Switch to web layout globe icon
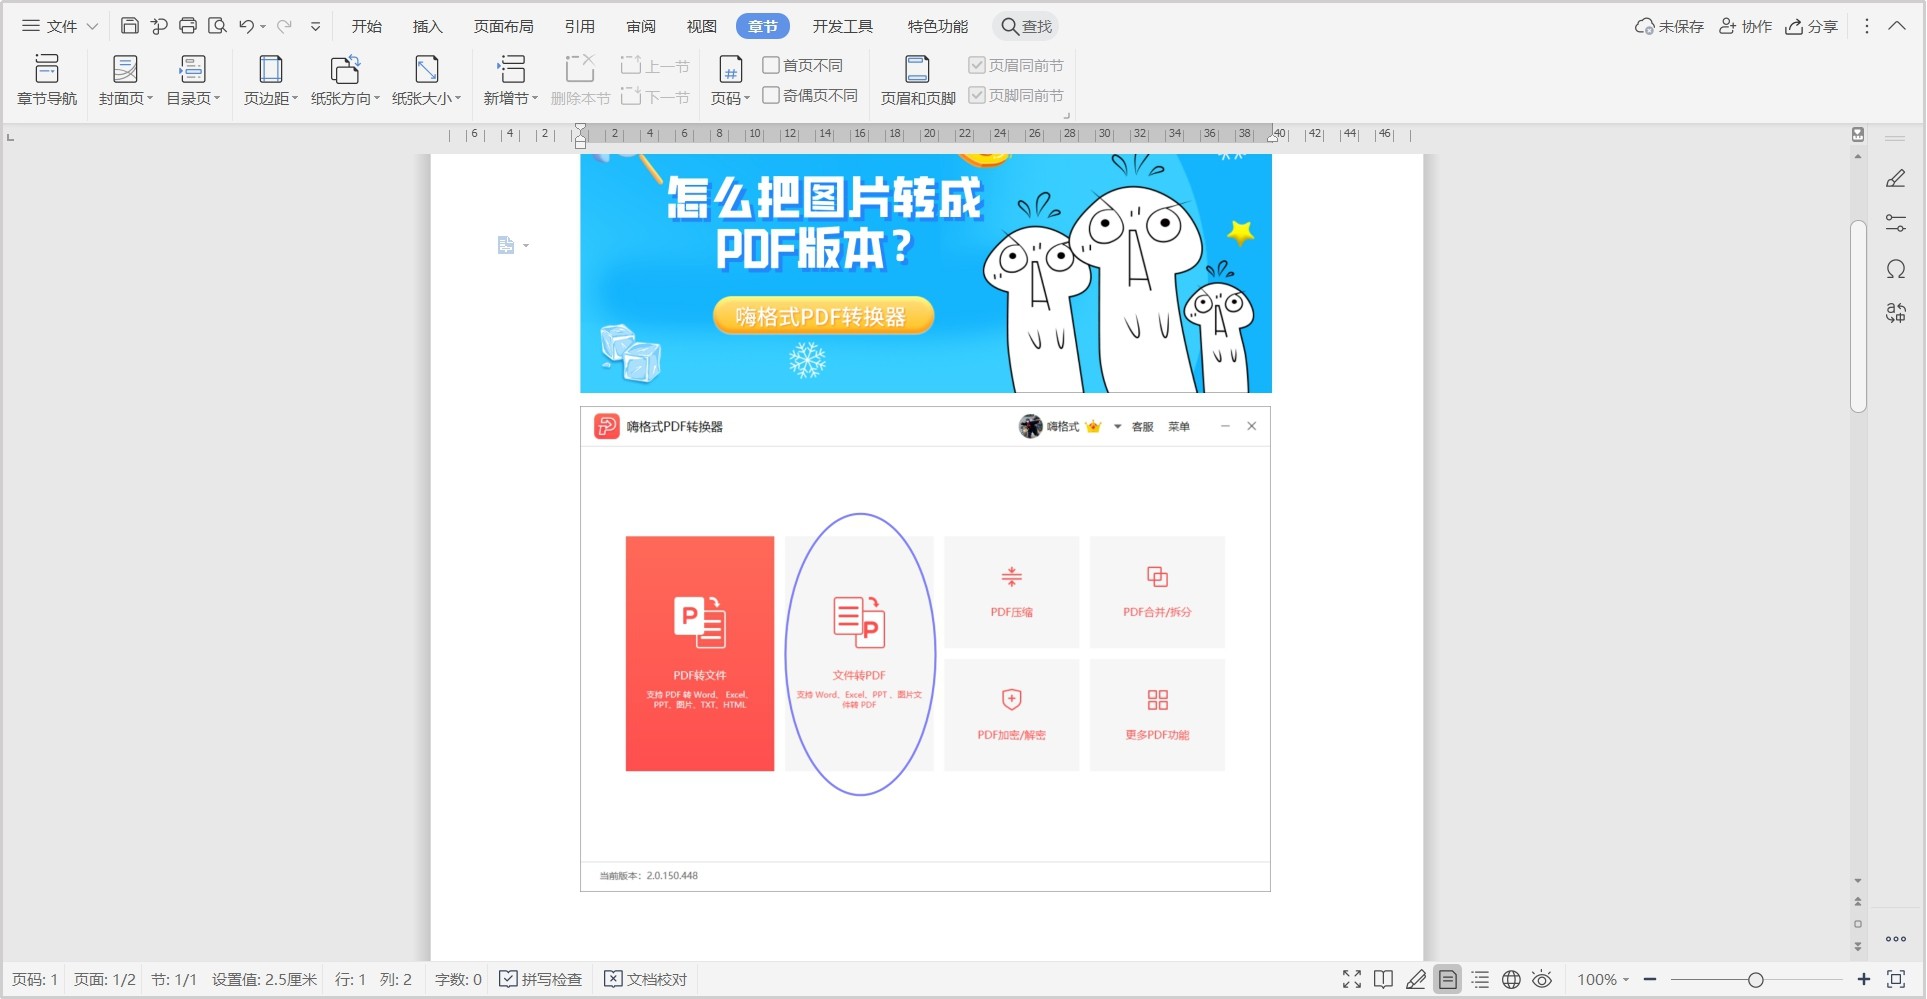This screenshot has height=999, width=1927. point(1511,979)
